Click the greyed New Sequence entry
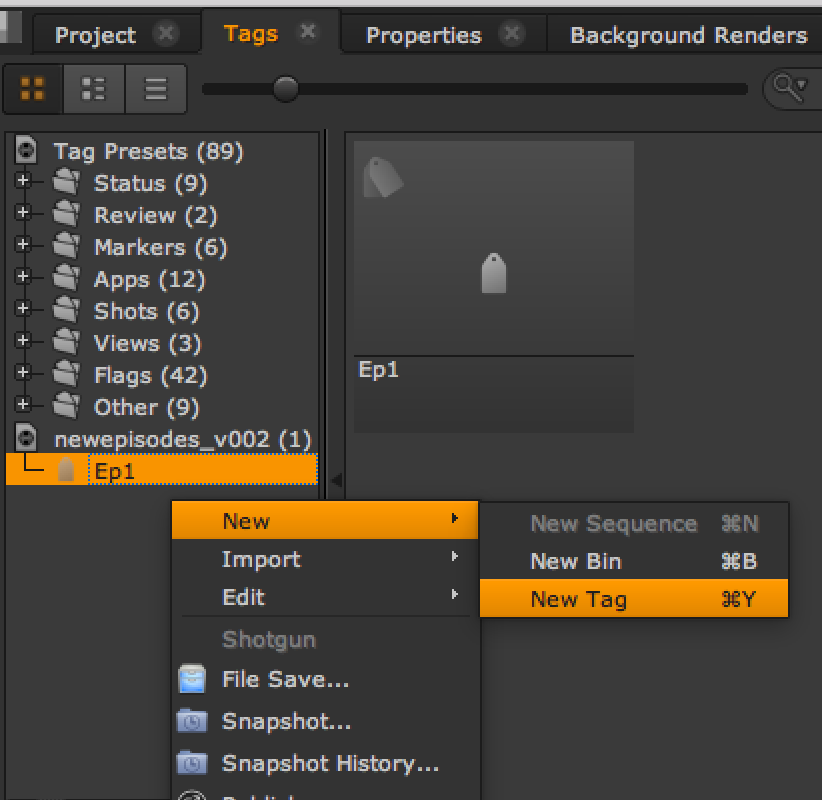This screenshot has height=800, width=822. pos(634,523)
